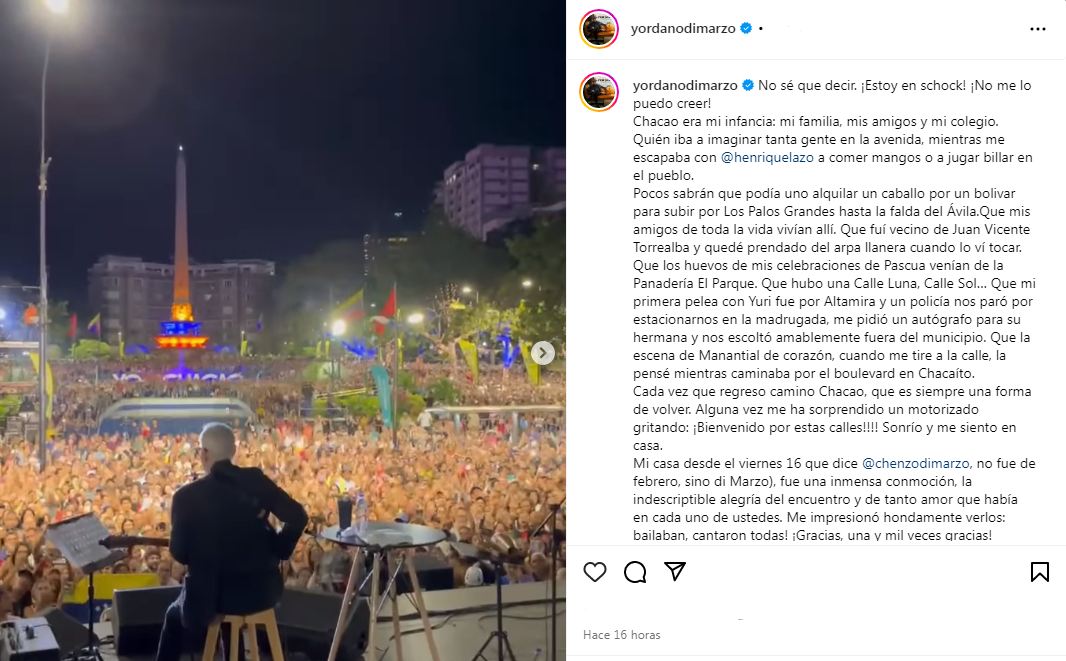Open yordanodimarzo username in the caption
This screenshot has width=1066, height=661.
tap(685, 85)
